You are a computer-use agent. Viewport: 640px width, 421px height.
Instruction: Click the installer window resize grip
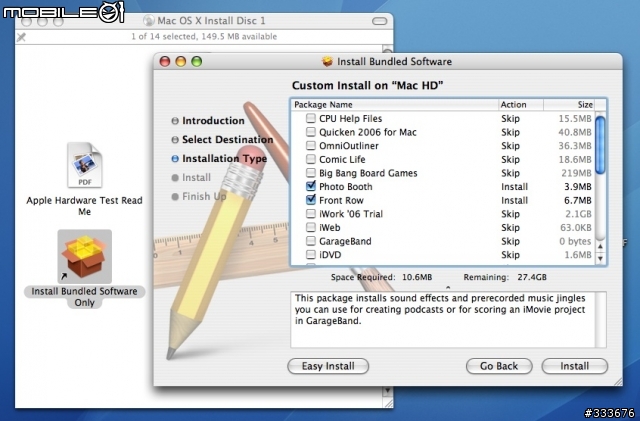[617, 381]
